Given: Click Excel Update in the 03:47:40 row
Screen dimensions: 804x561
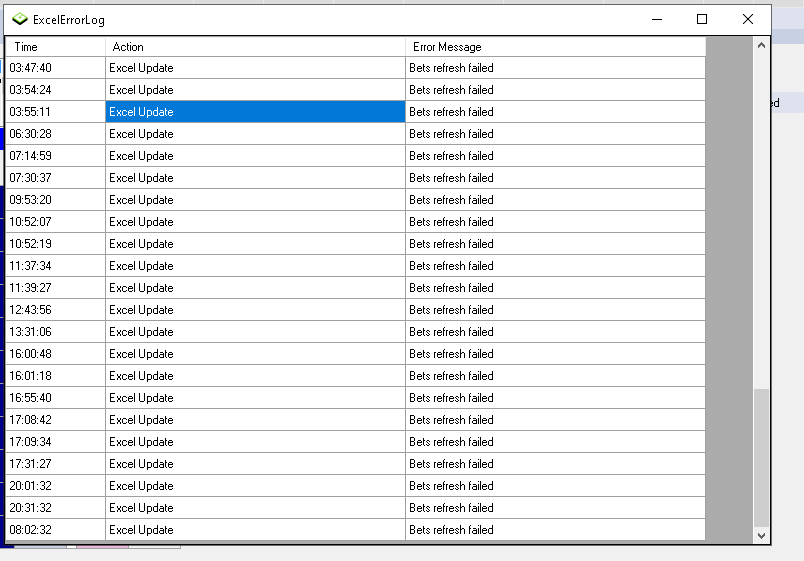Looking at the screenshot, I should [x=255, y=68].
